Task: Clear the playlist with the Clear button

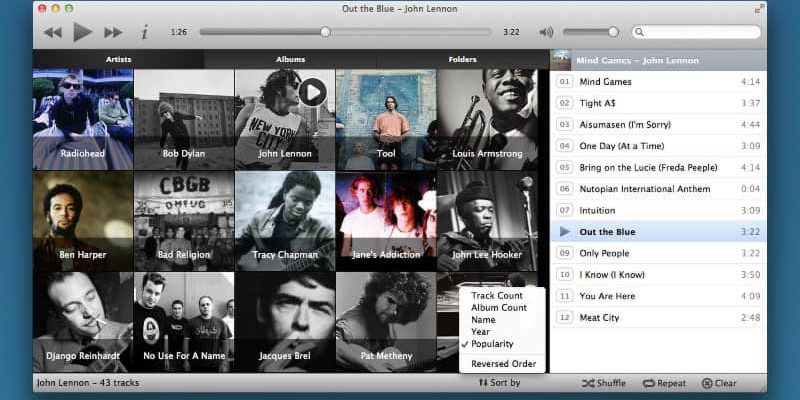Action: point(719,383)
